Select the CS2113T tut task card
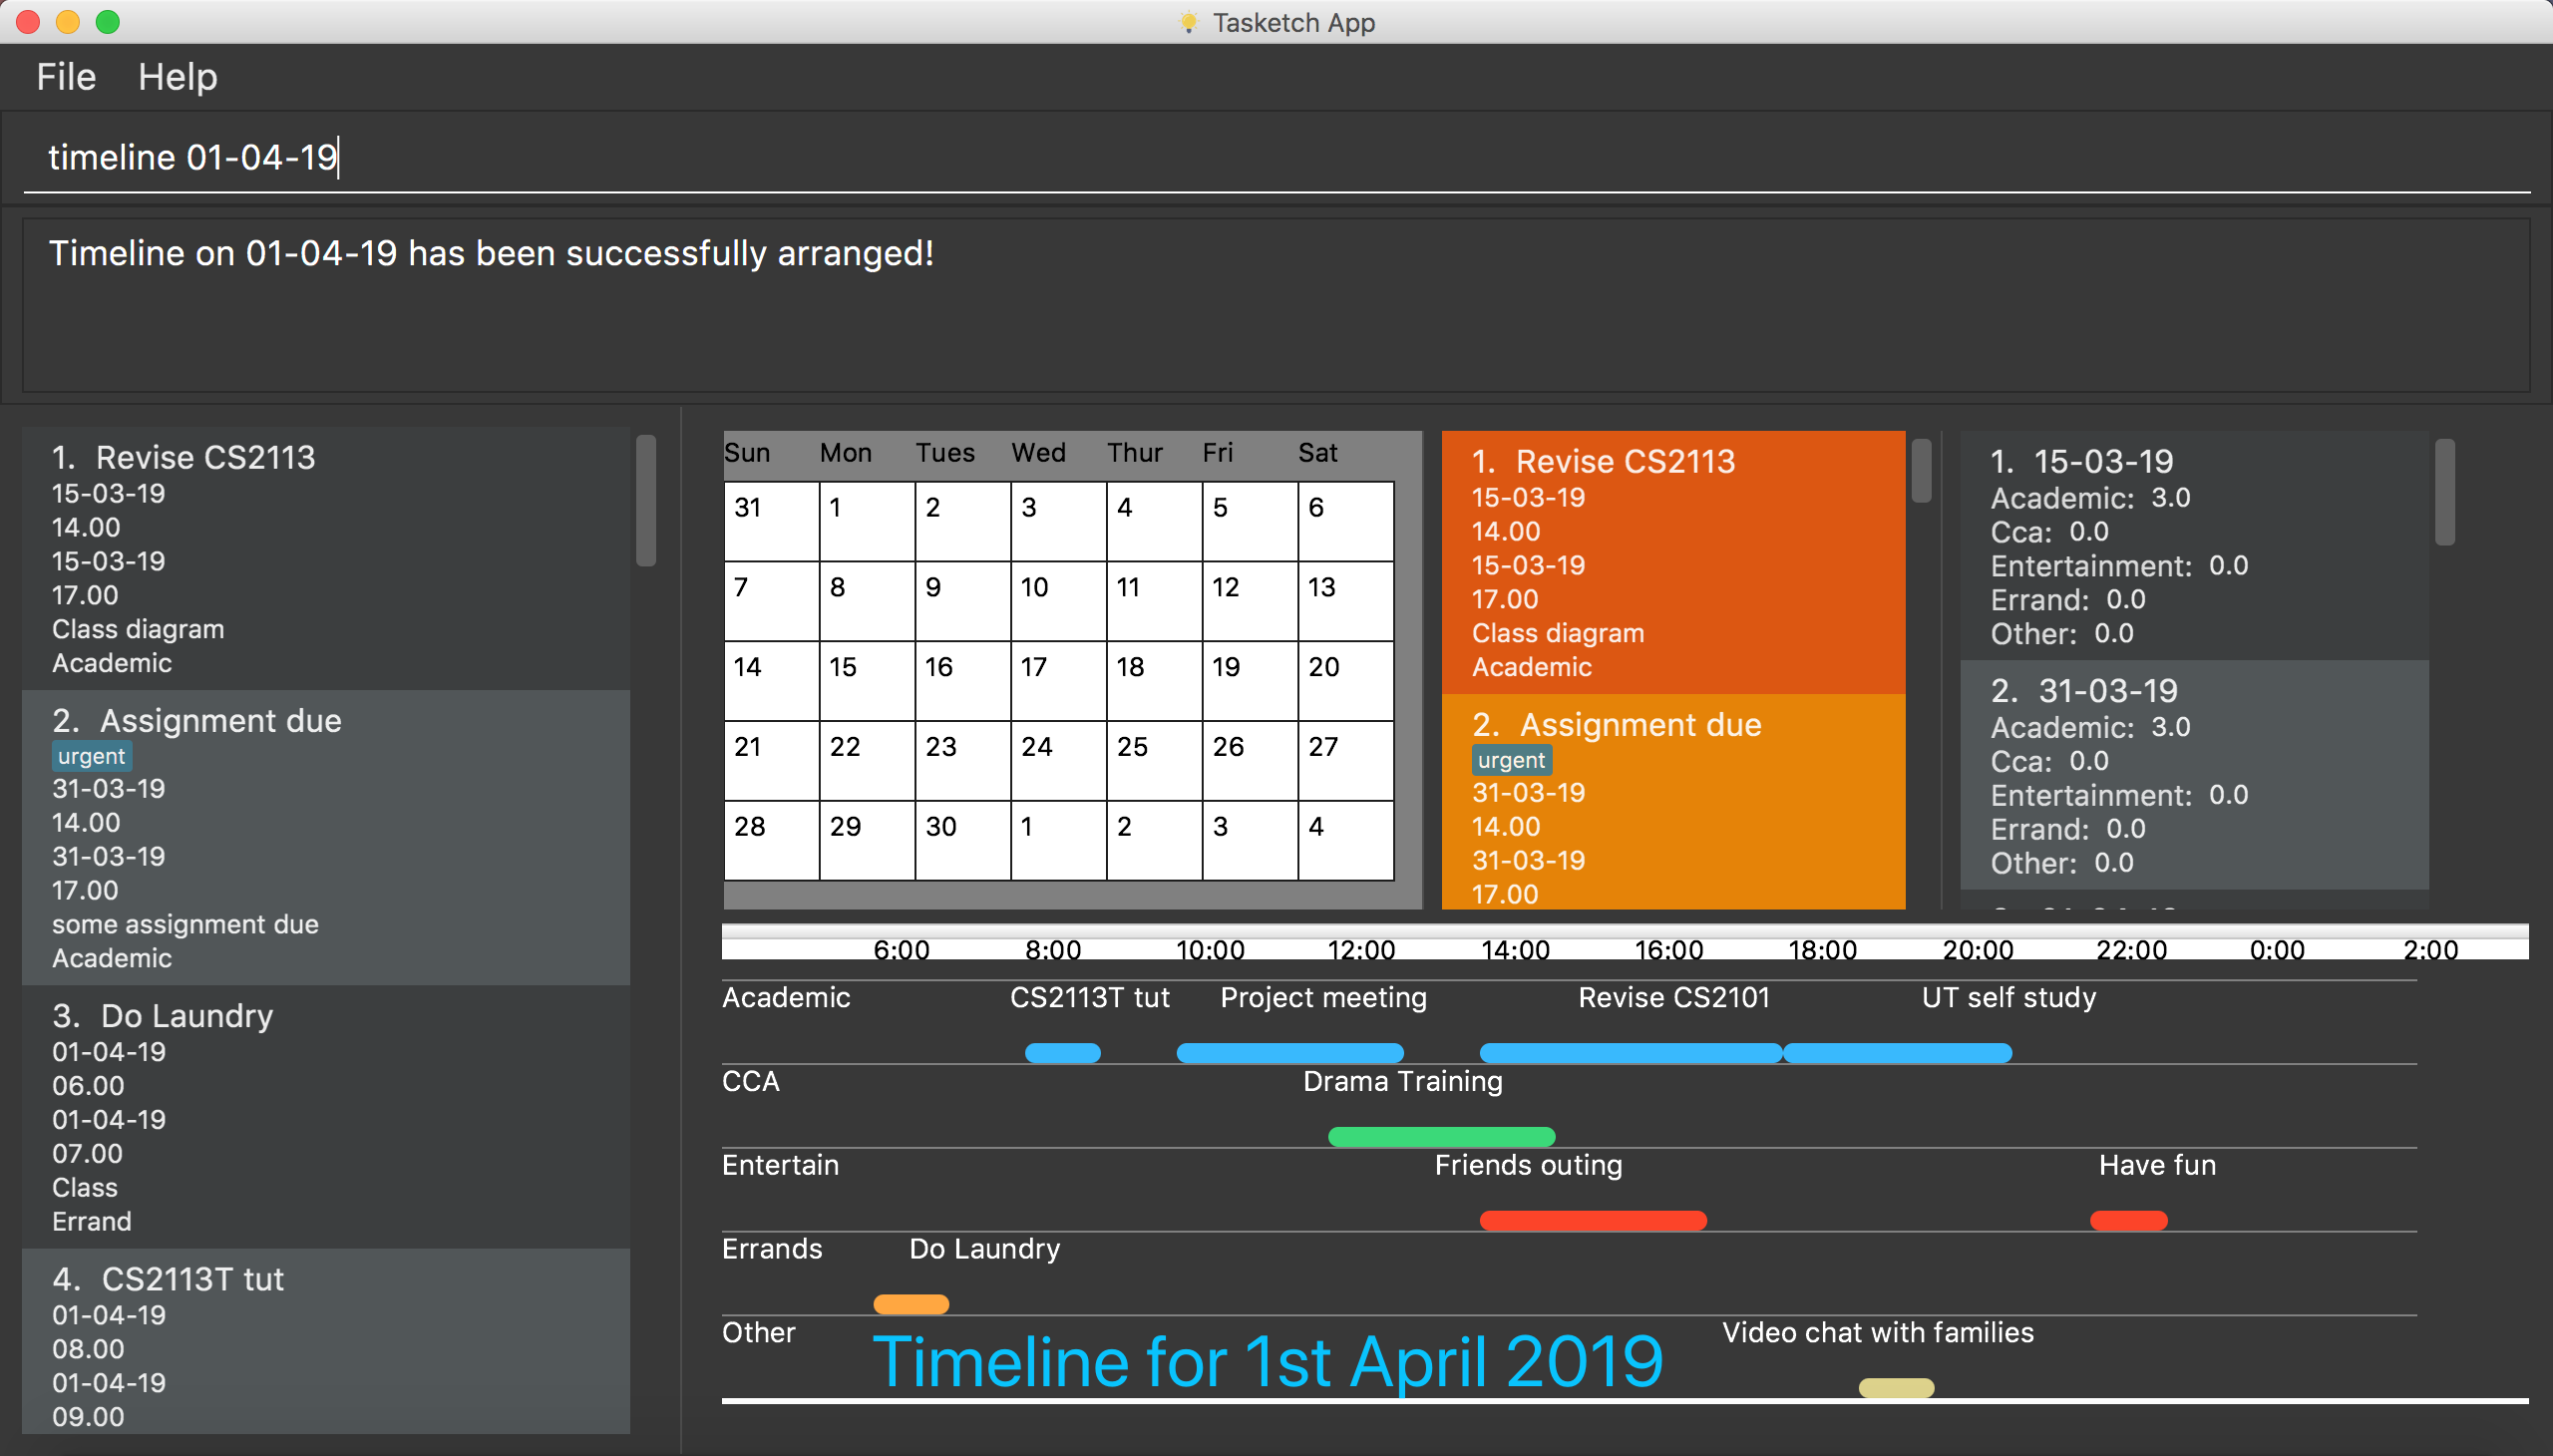Image resolution: width=2553 pixels, height=1456 pixels. coord(326,1341)
